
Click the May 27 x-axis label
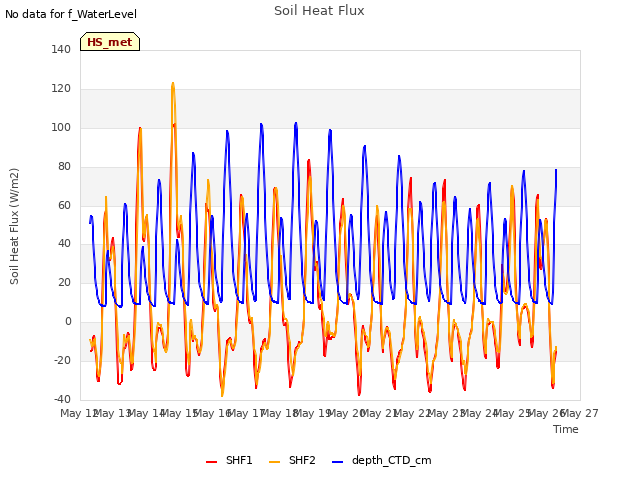[x=580, y=413]
